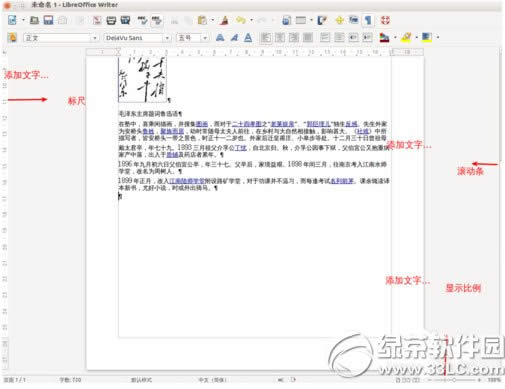Click the word count in the status bar

point(70,380)
